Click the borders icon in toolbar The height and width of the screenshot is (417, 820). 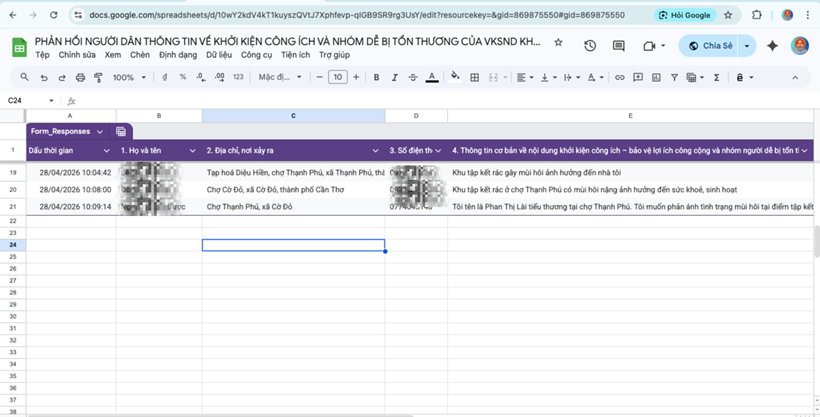[x=474, y=77]
